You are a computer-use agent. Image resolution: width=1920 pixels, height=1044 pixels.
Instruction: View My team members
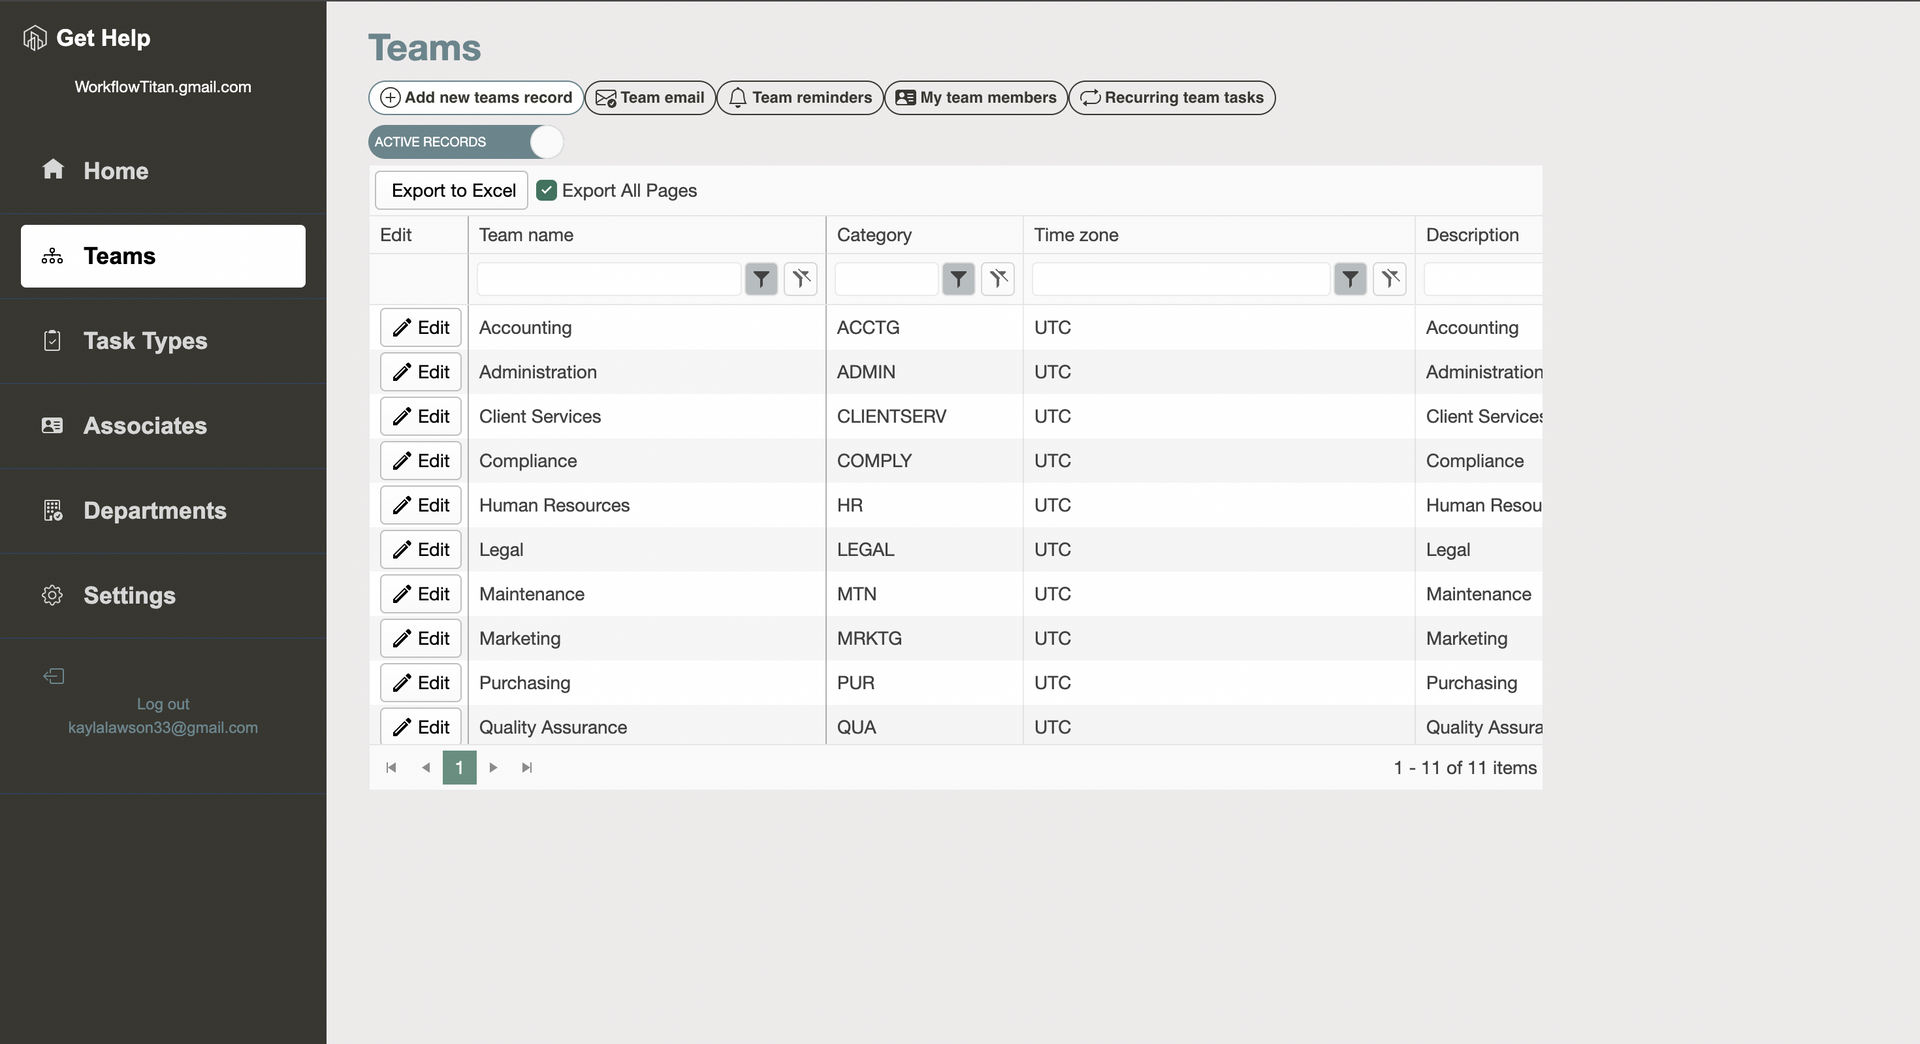click(x=976, y=98)
